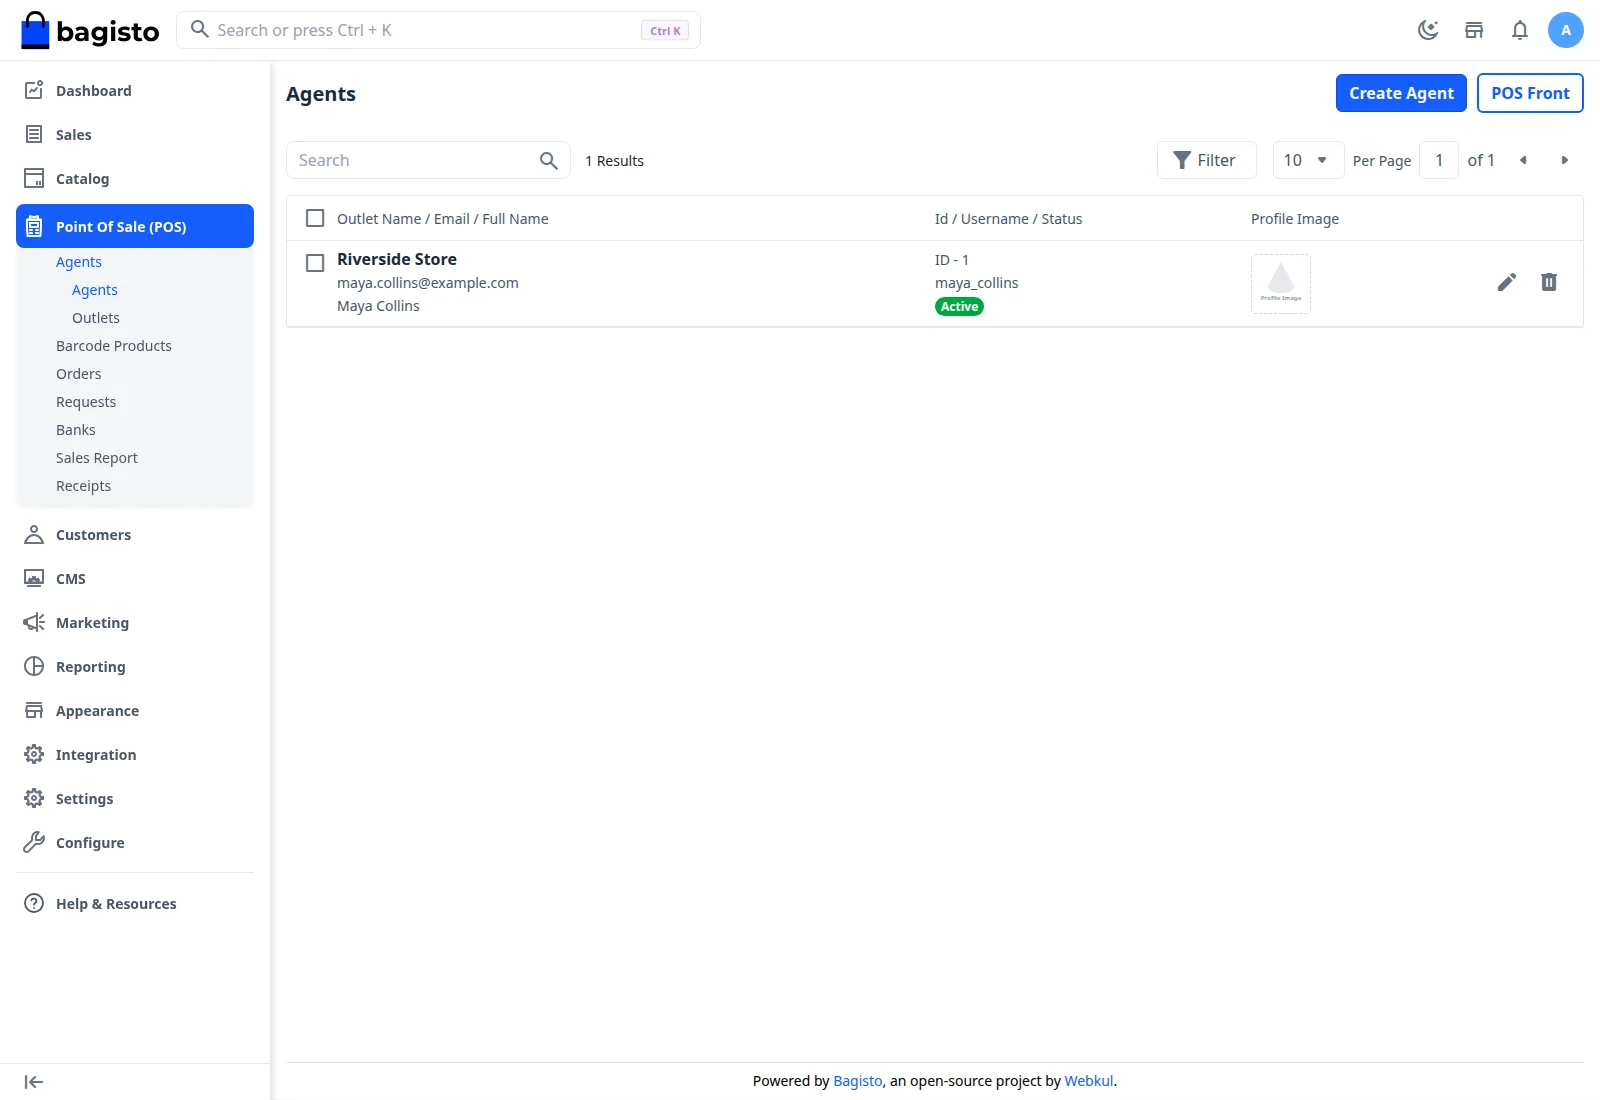Open Reporting section

click(135, 666)
